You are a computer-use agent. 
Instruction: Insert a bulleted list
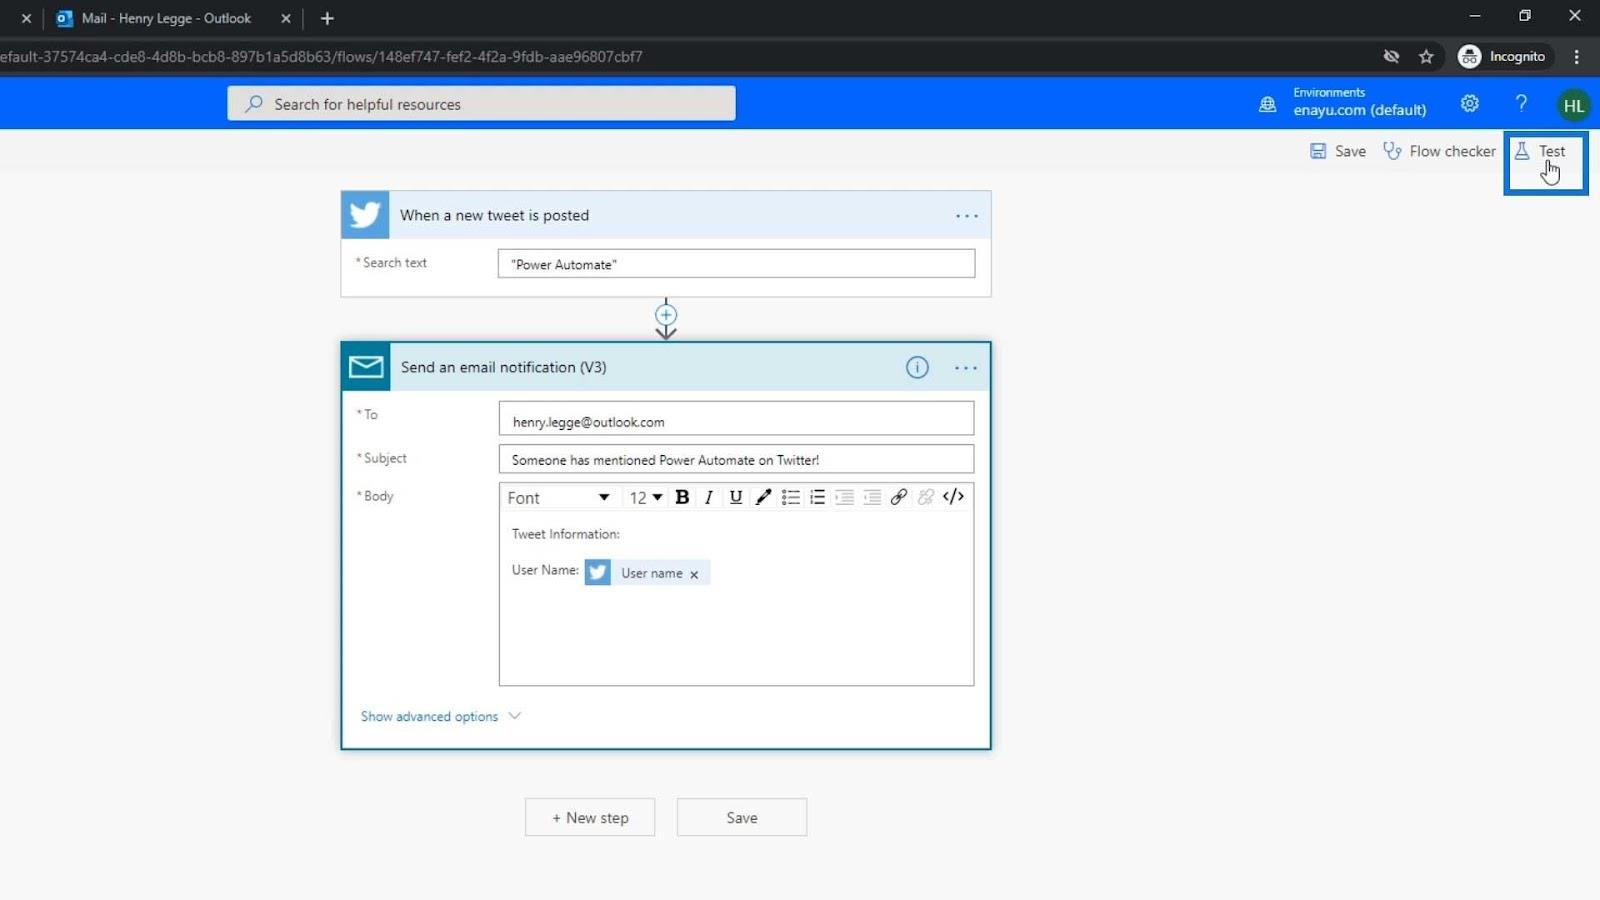point(790,497)
